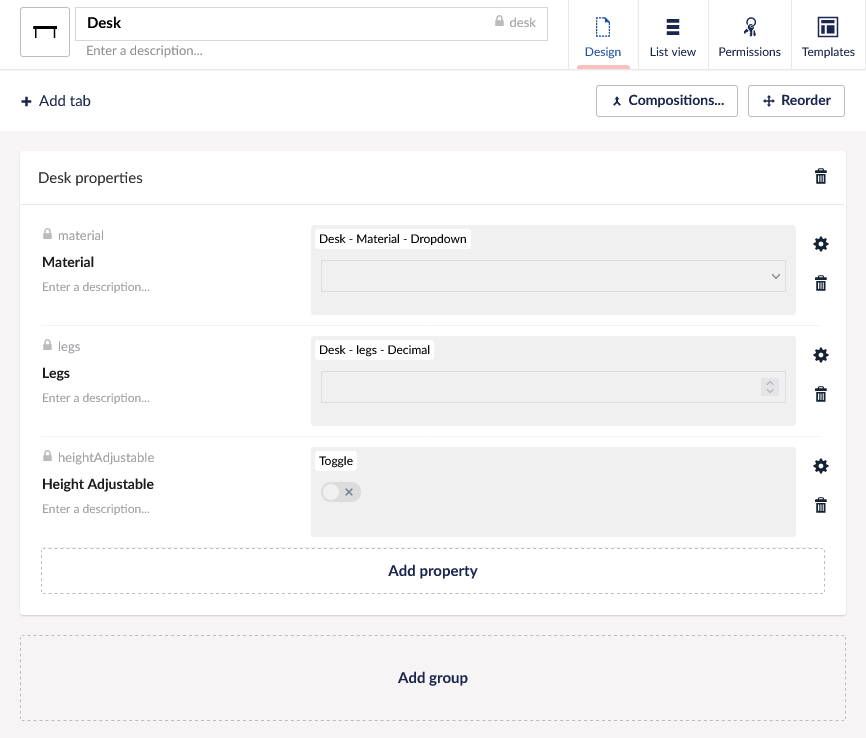Open the Permissions tab

(x=749, y=36)
